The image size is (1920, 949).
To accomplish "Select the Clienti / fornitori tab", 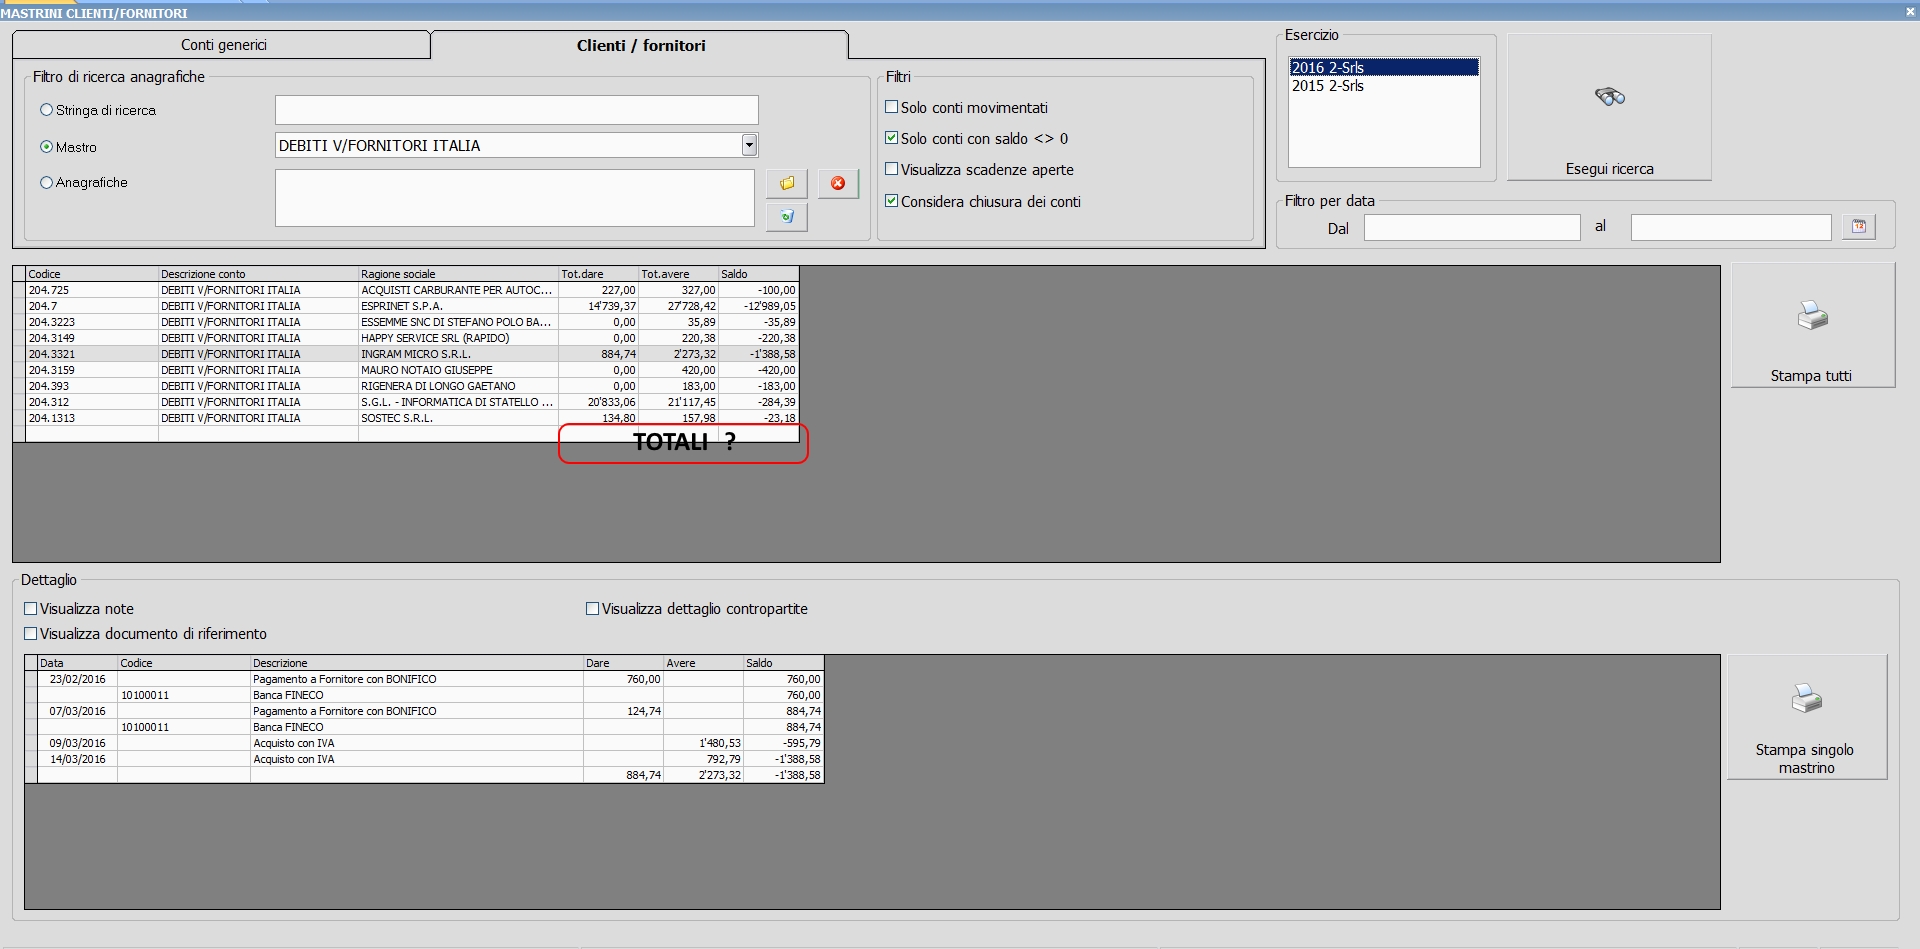I will (640, 45).
